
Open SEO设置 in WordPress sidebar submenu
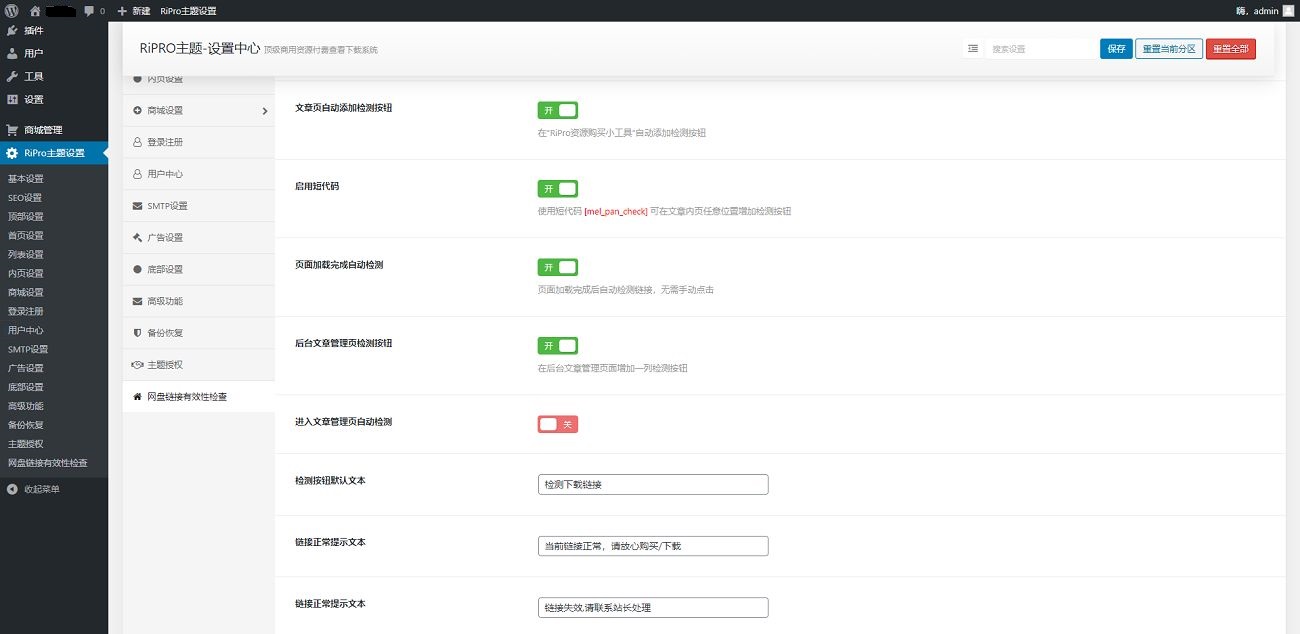coord(25,198)
